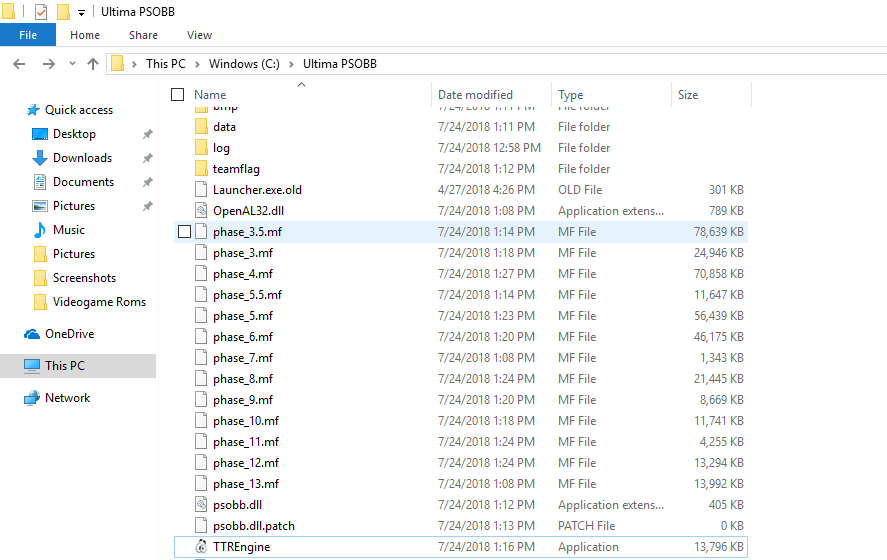The image size is (887, 560).
Task: Click Ultima PSOBB in the address path
Action: pos(339,63)
